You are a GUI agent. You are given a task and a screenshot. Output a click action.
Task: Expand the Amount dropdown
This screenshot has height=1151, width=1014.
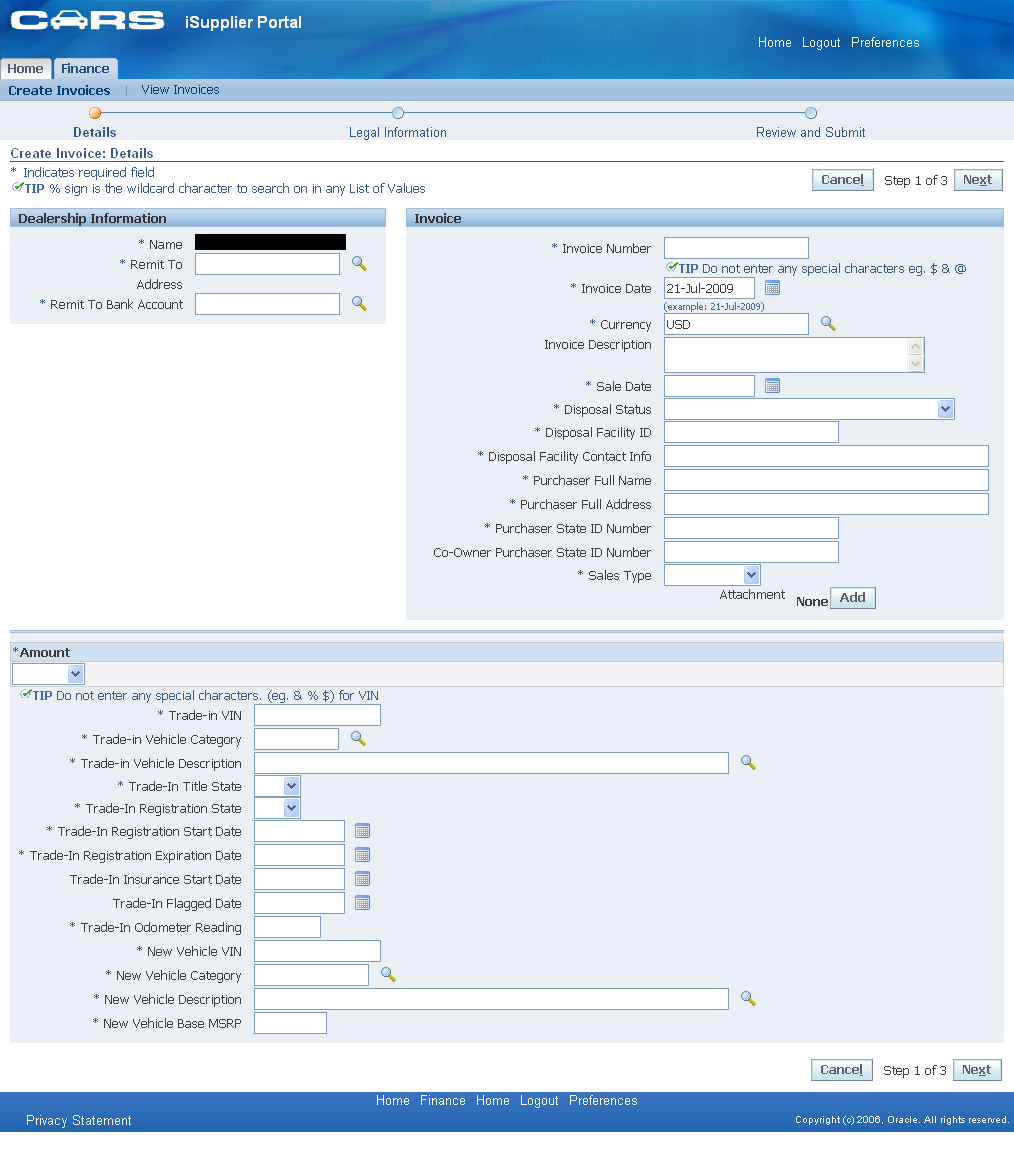[75, 673]
